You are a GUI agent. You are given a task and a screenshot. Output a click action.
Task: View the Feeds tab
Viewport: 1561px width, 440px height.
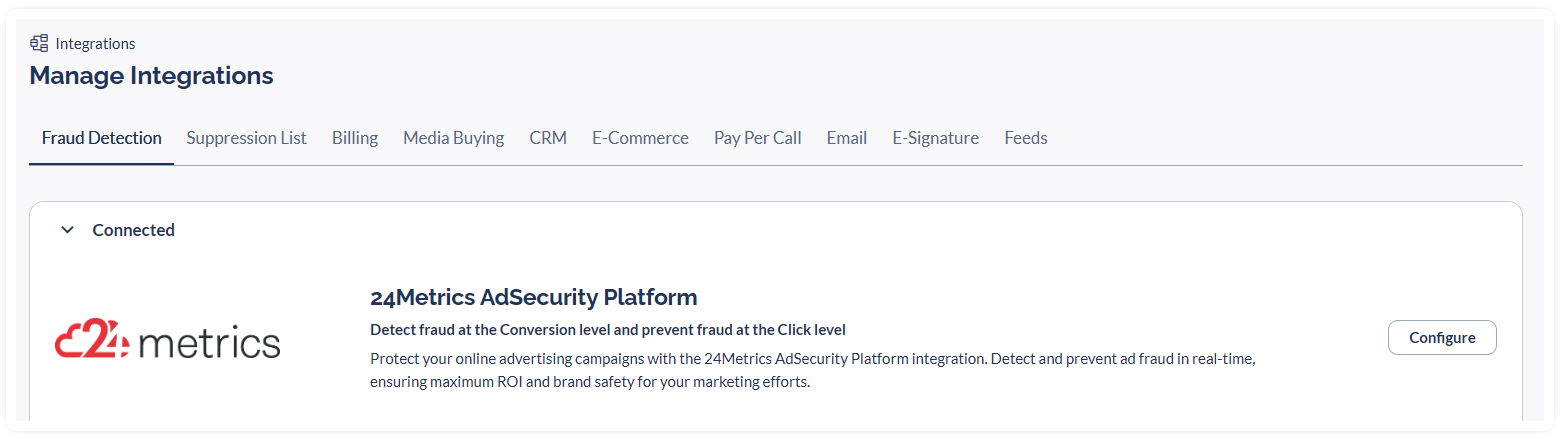click(x=1026, y=138)
